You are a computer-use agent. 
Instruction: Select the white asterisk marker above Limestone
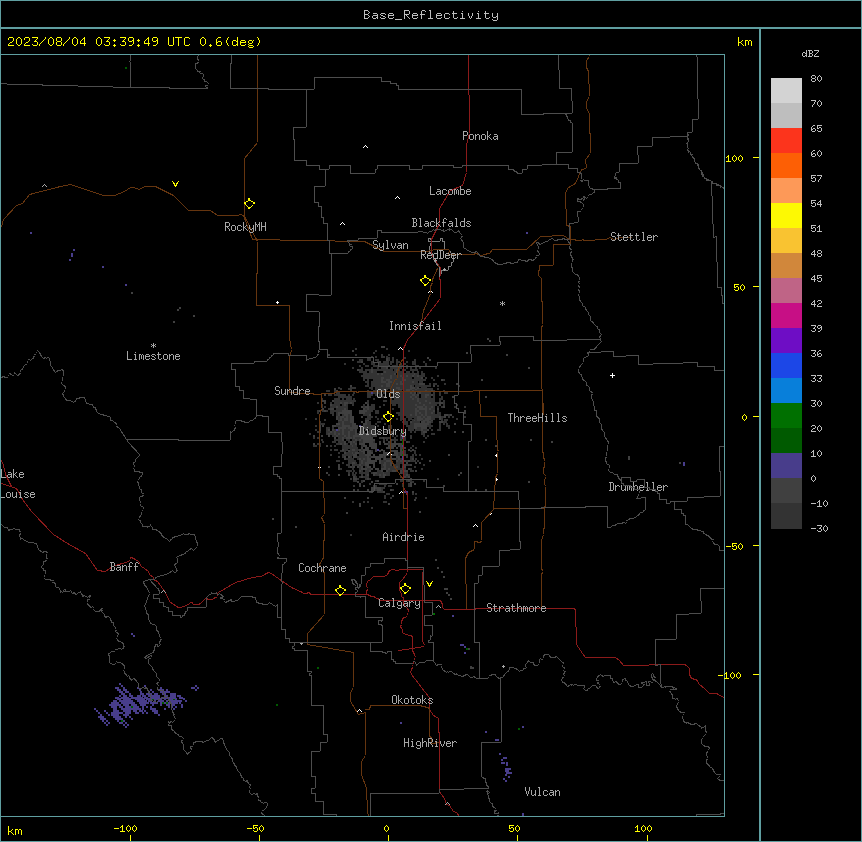click(x=153, y=345)
